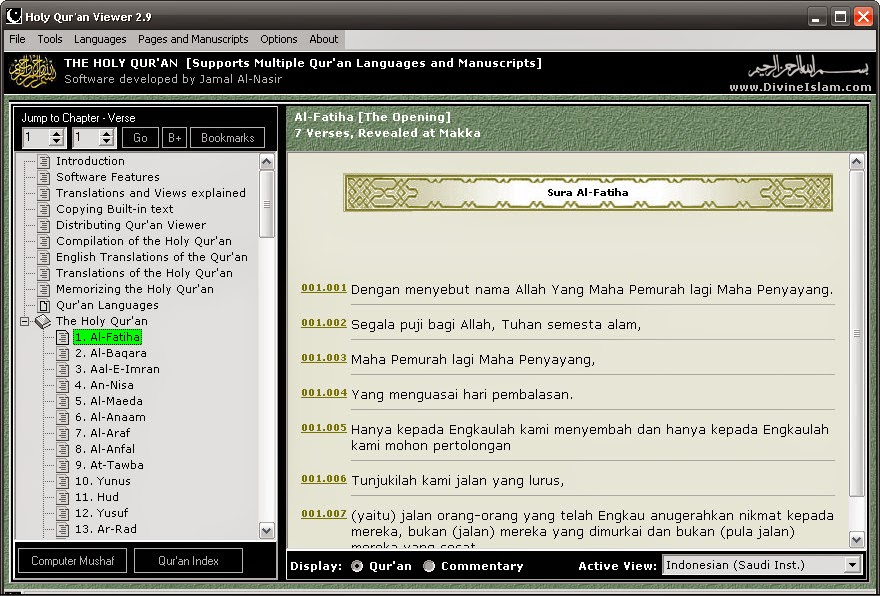880x596 pixels.
Task: Select Distributing Qur'an Viewer tree item
Action: coord(131,225)
